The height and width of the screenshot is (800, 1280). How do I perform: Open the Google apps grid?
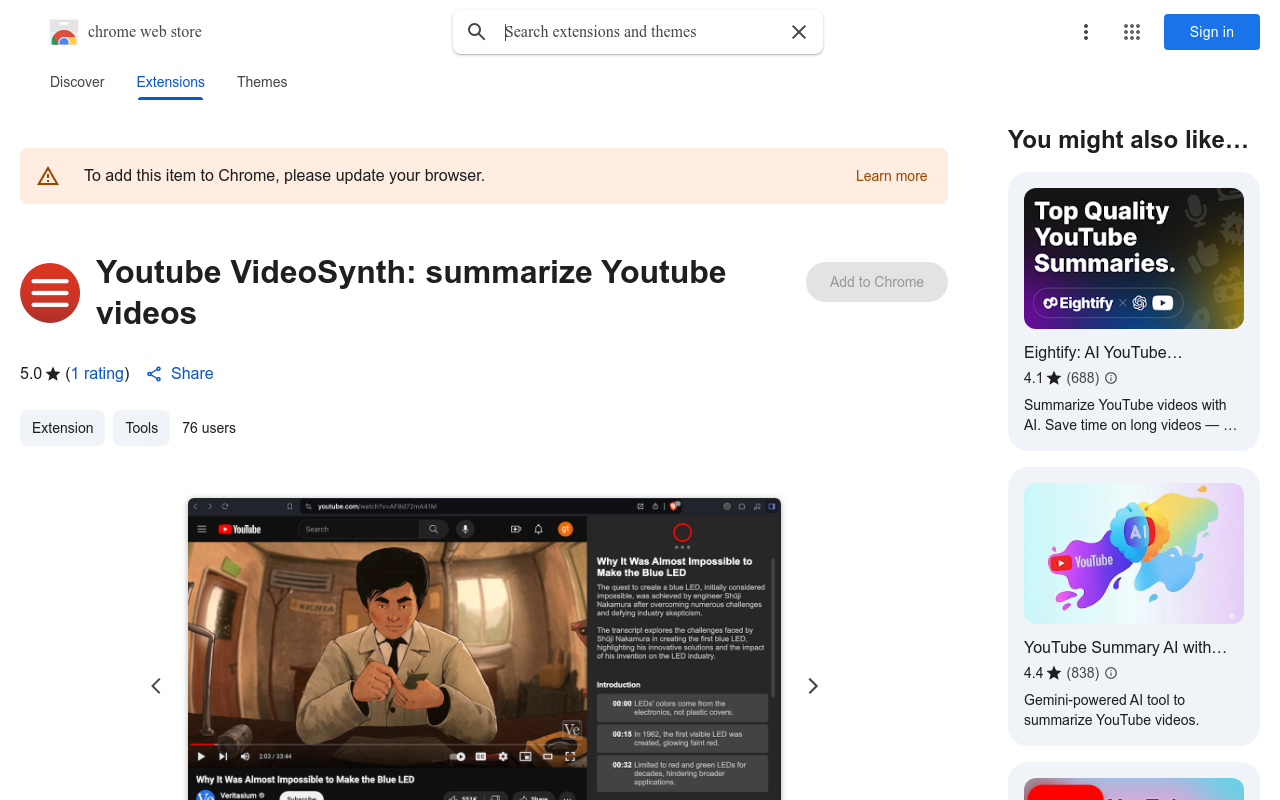point(1132,32)
